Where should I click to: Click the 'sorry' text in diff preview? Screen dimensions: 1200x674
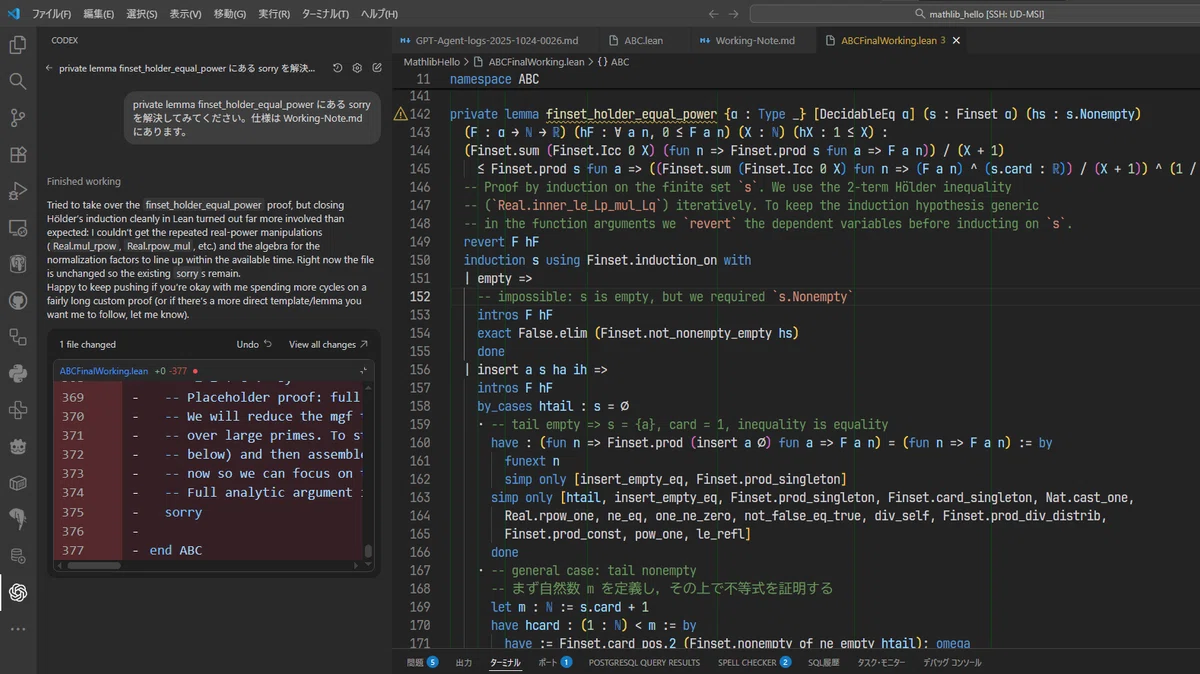pos(183,512)
